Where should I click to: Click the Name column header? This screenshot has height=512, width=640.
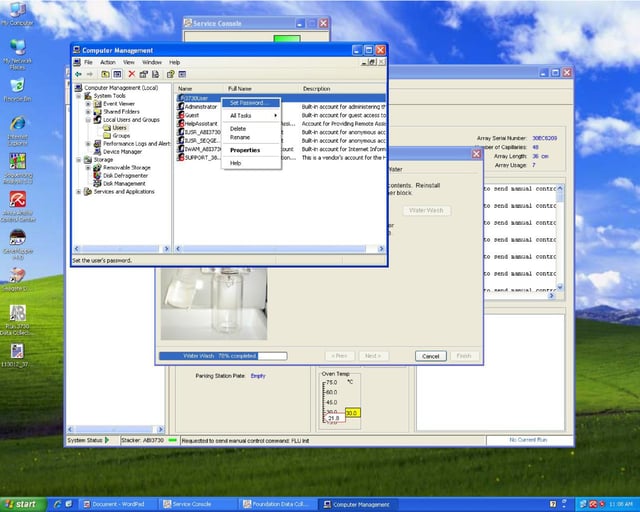point(199,89)
